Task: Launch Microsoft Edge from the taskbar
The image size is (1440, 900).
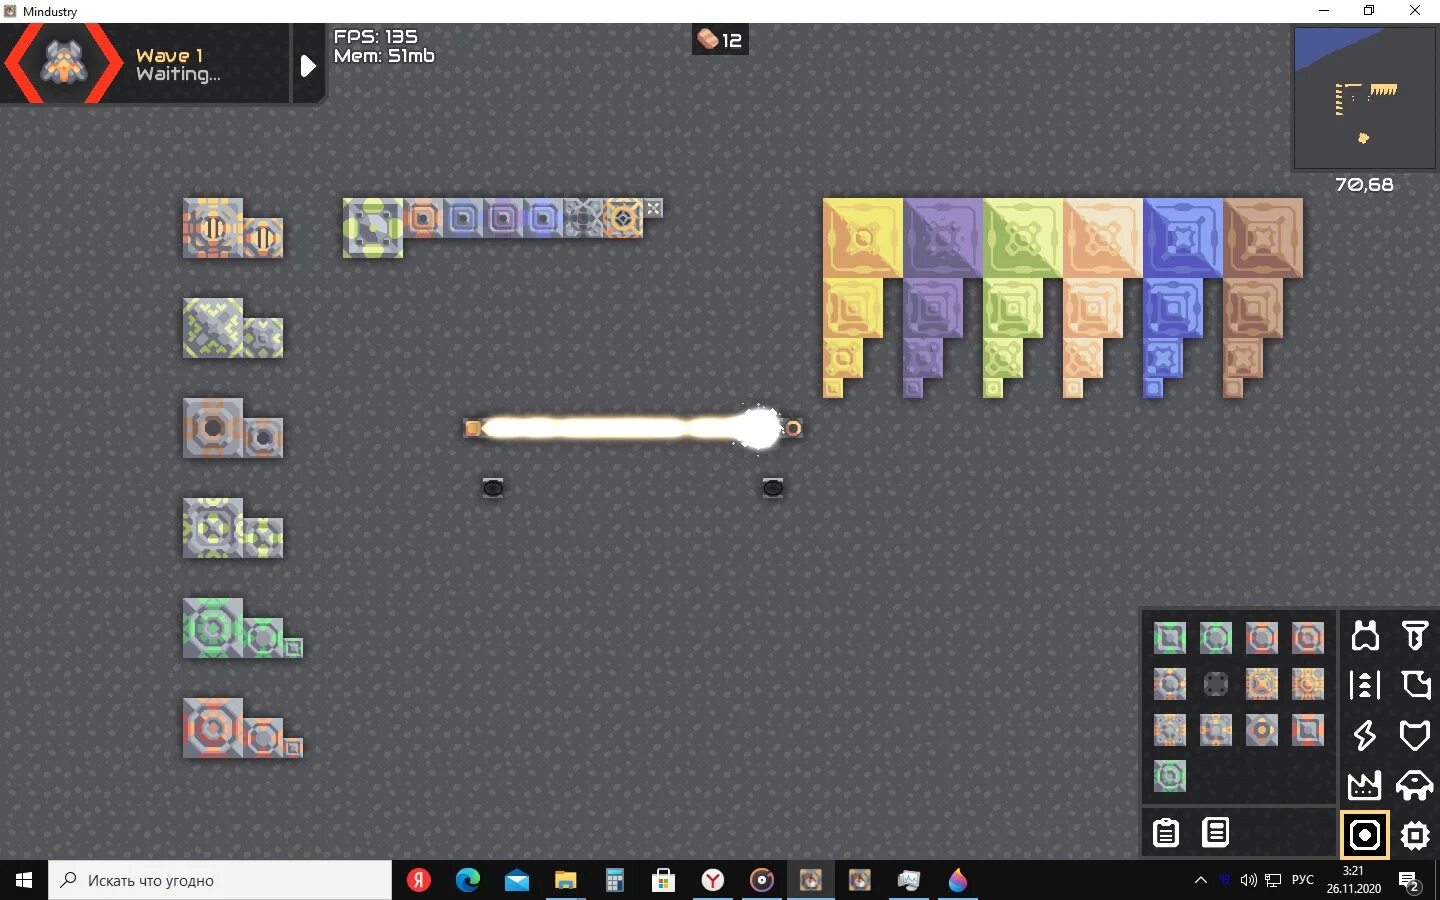Action: pos(467,880)
